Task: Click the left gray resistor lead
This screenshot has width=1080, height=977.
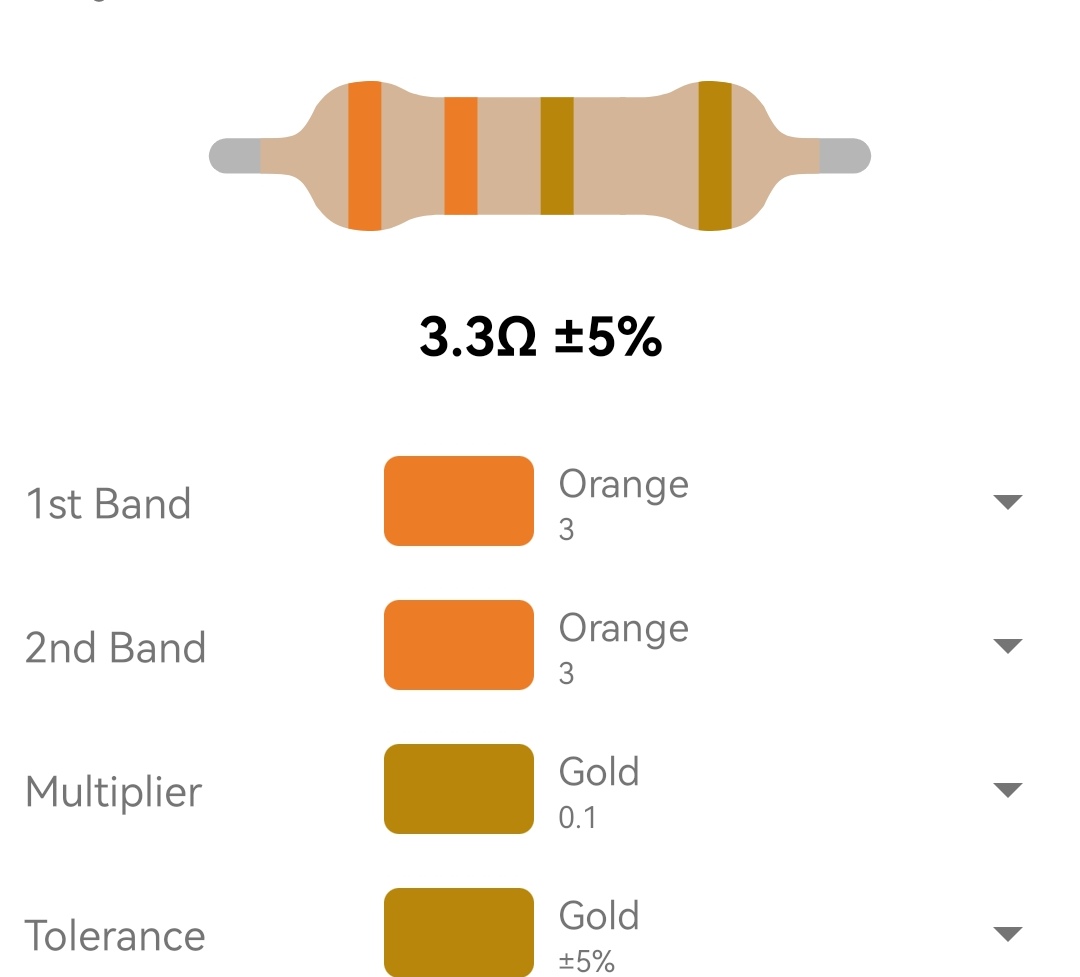Action: (x=235, y=156)
